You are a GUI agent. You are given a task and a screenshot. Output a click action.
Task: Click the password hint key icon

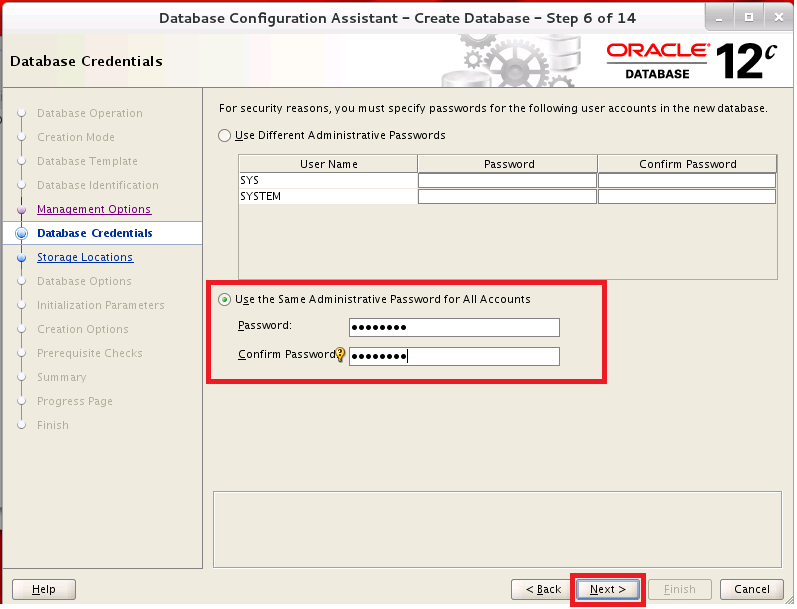(340, 354)
